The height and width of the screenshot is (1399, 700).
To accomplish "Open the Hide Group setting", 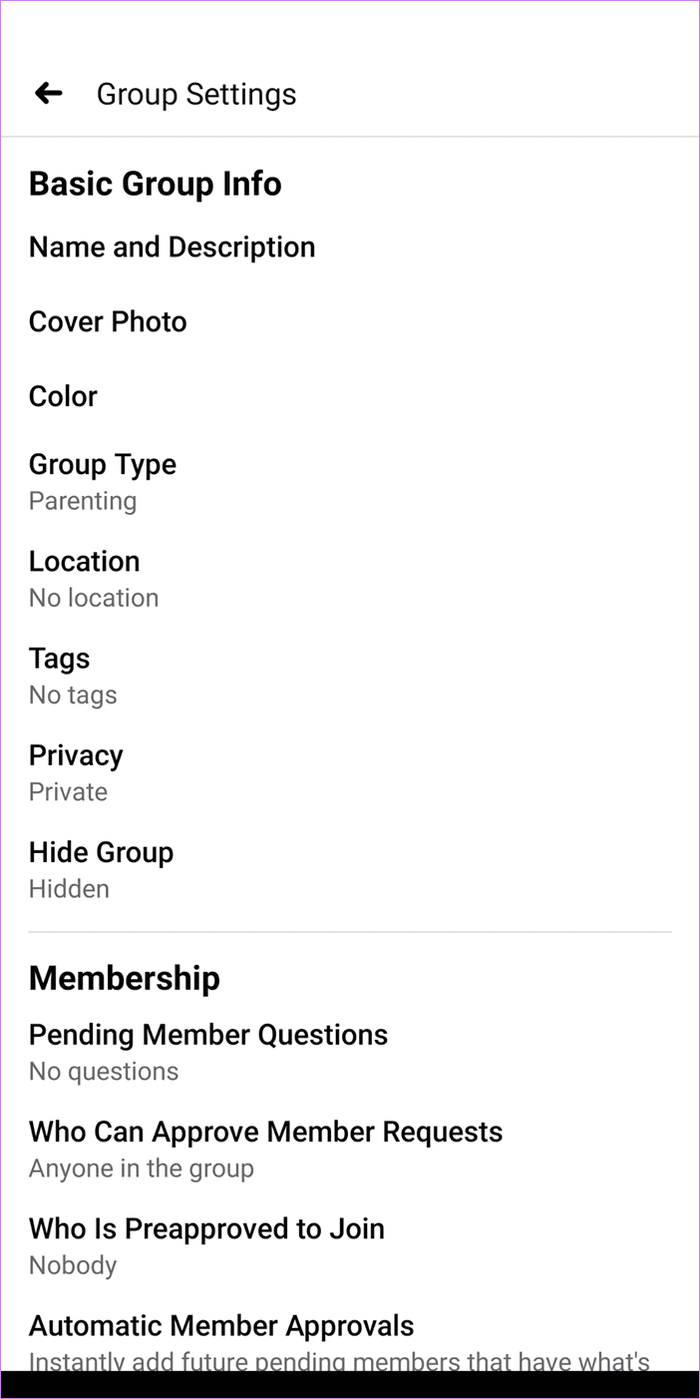I will click(x=350, y=869).
